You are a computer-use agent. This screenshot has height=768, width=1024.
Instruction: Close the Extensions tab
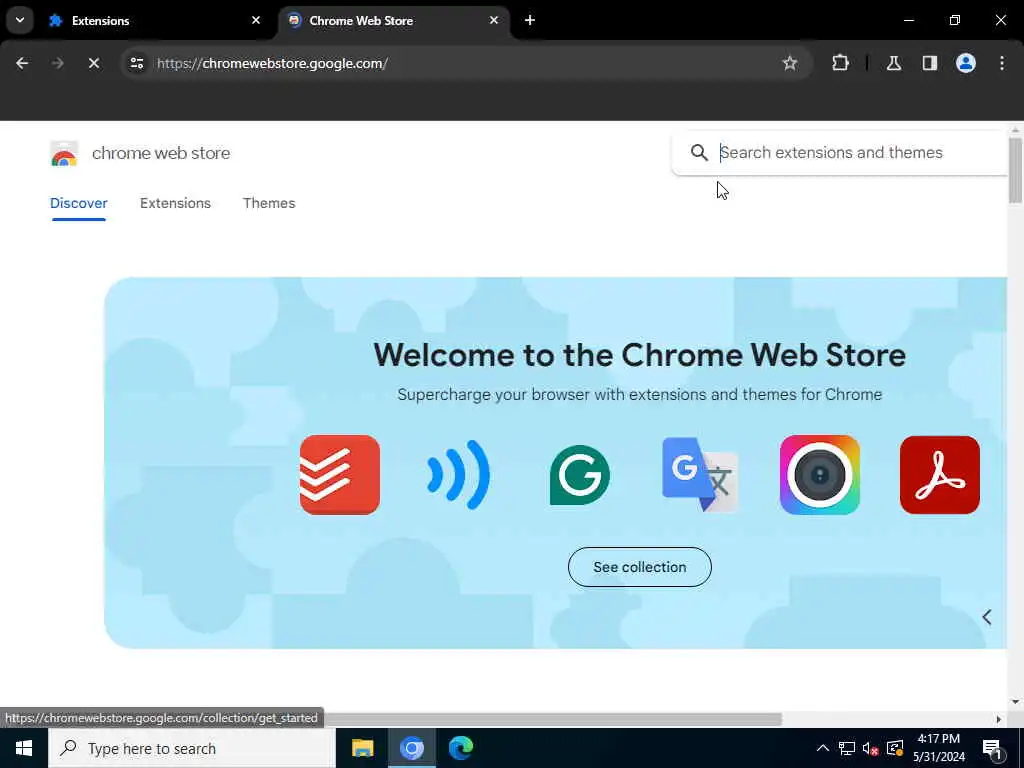(256, 20)
